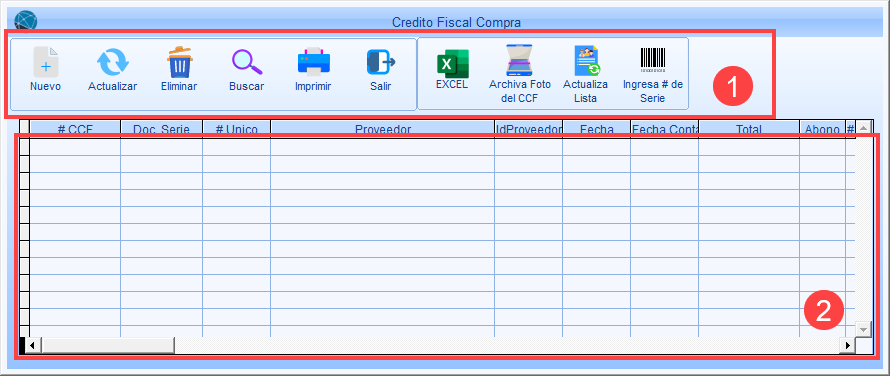Select the Proveedor column header
Image resolution: width=890 pixels, height=376 pixels.
point(383,129)
